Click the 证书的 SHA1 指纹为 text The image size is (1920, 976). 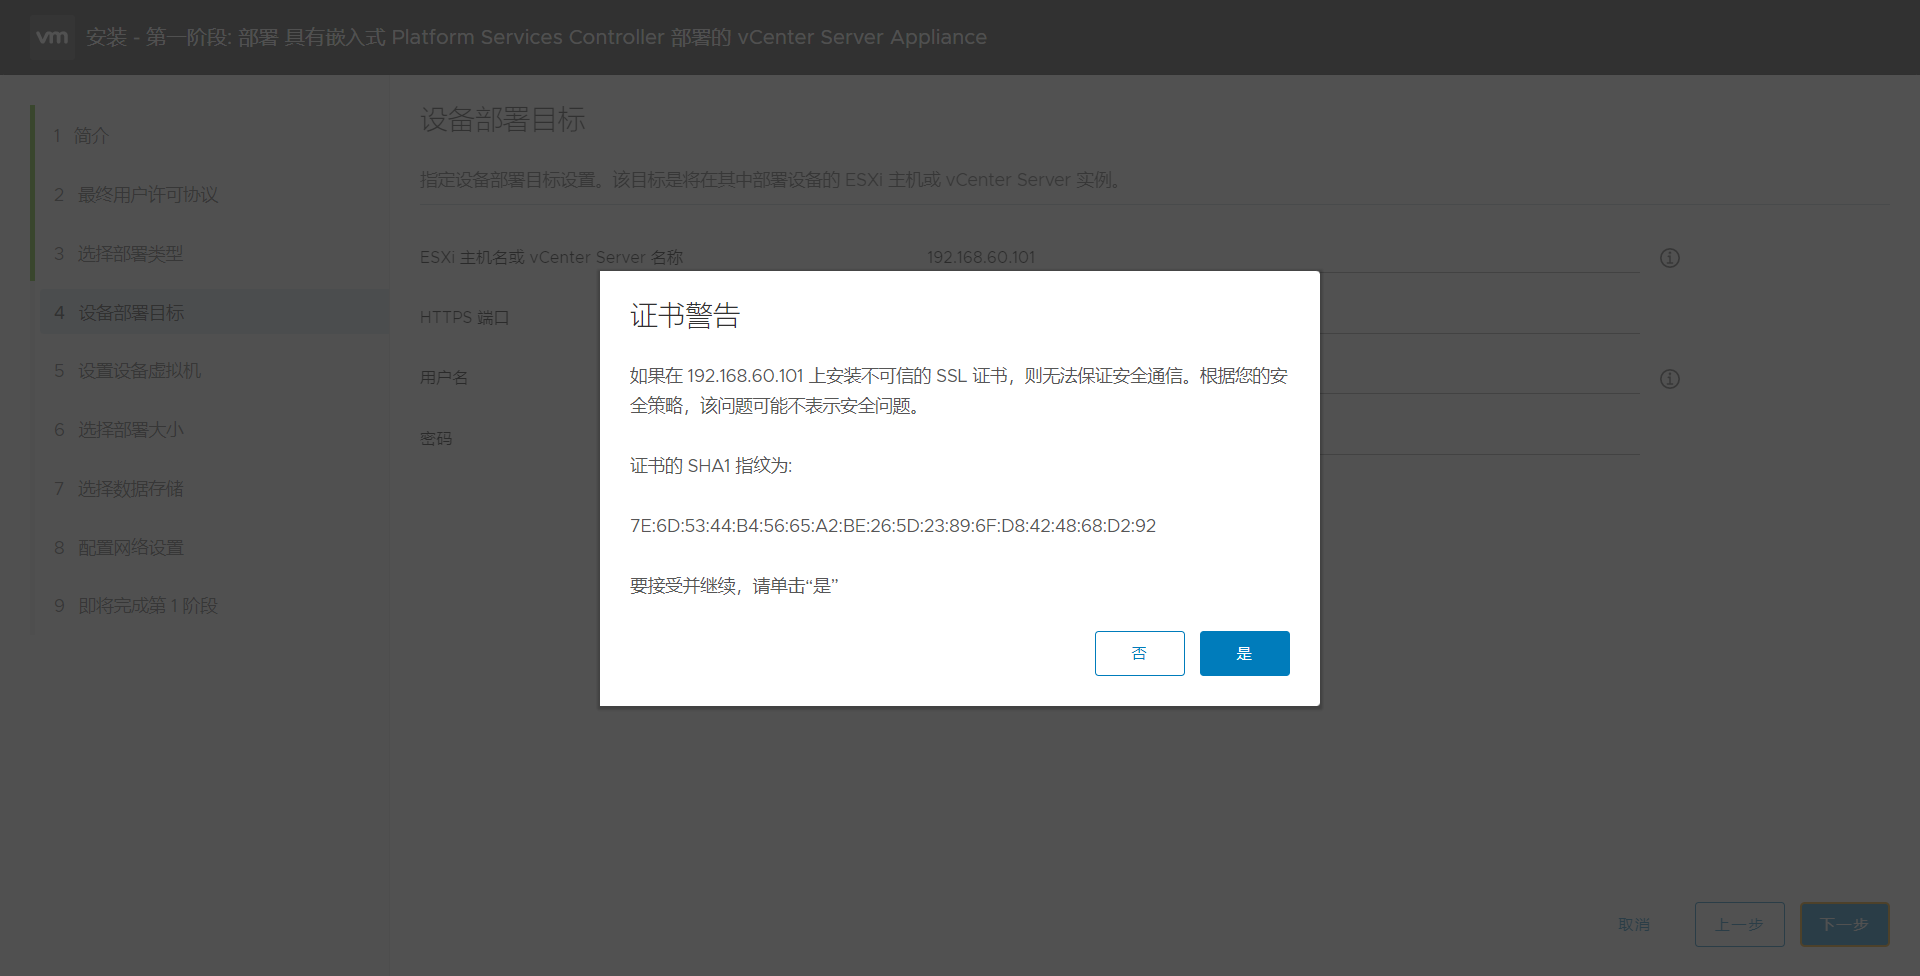[x=711, y=465]
